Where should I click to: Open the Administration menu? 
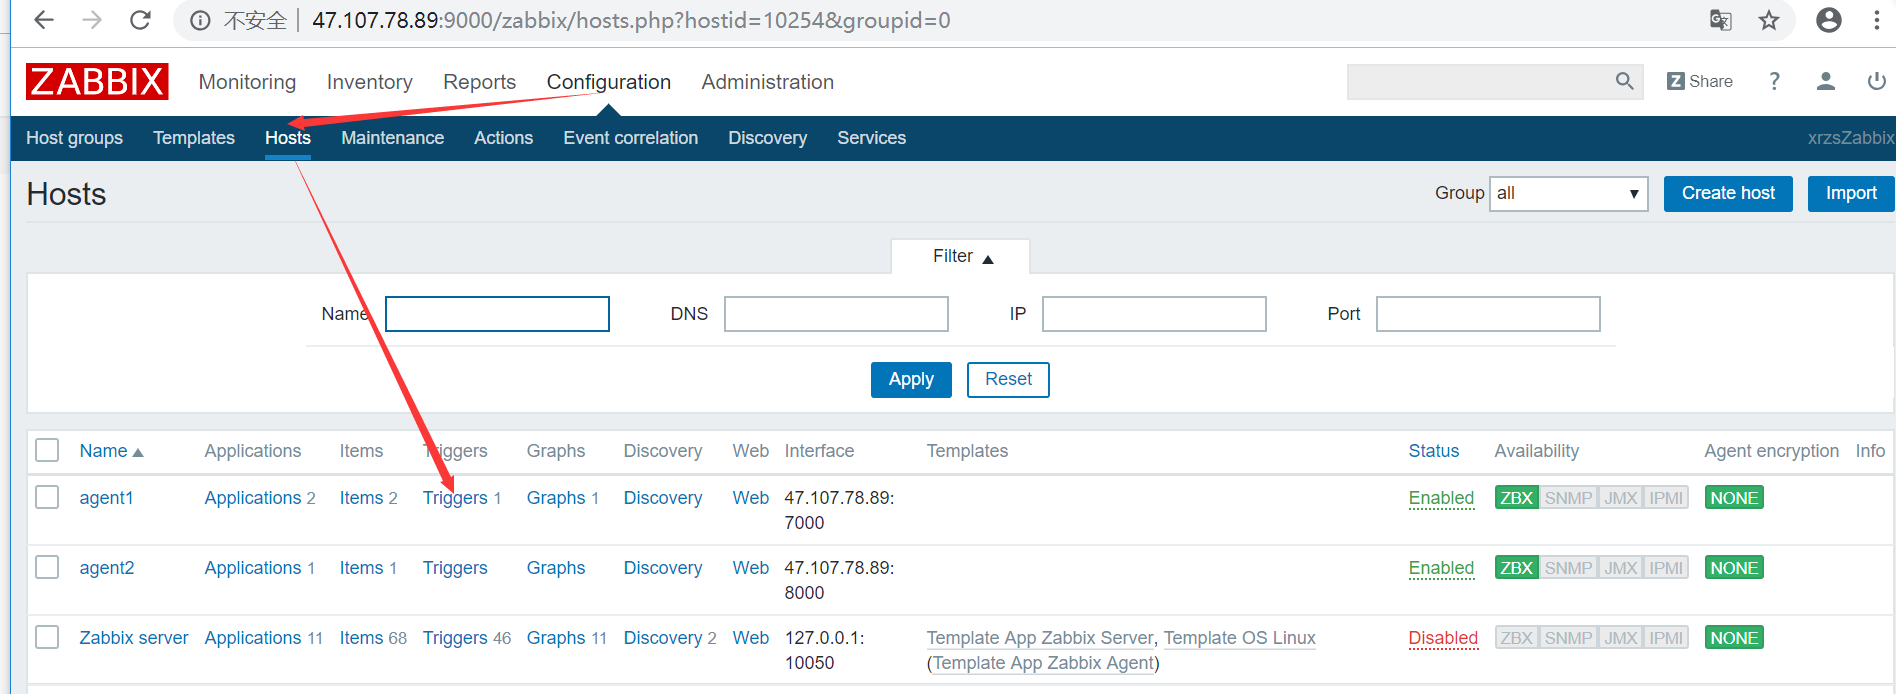(x=767, y=82)
